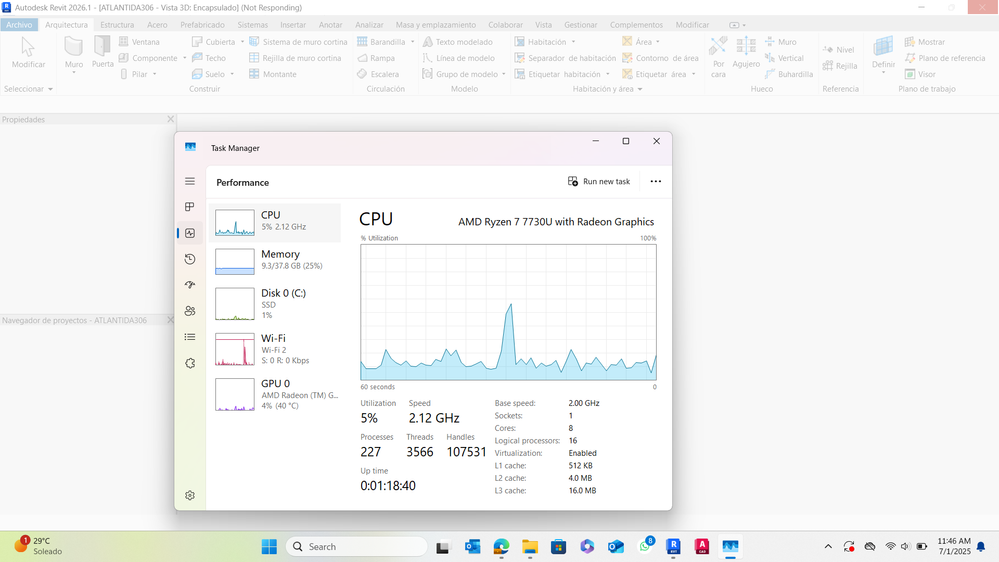Click the CPU utilization graph
This screenshot has width=999, height=562.
pyautogui.click(x=508, y=312)
